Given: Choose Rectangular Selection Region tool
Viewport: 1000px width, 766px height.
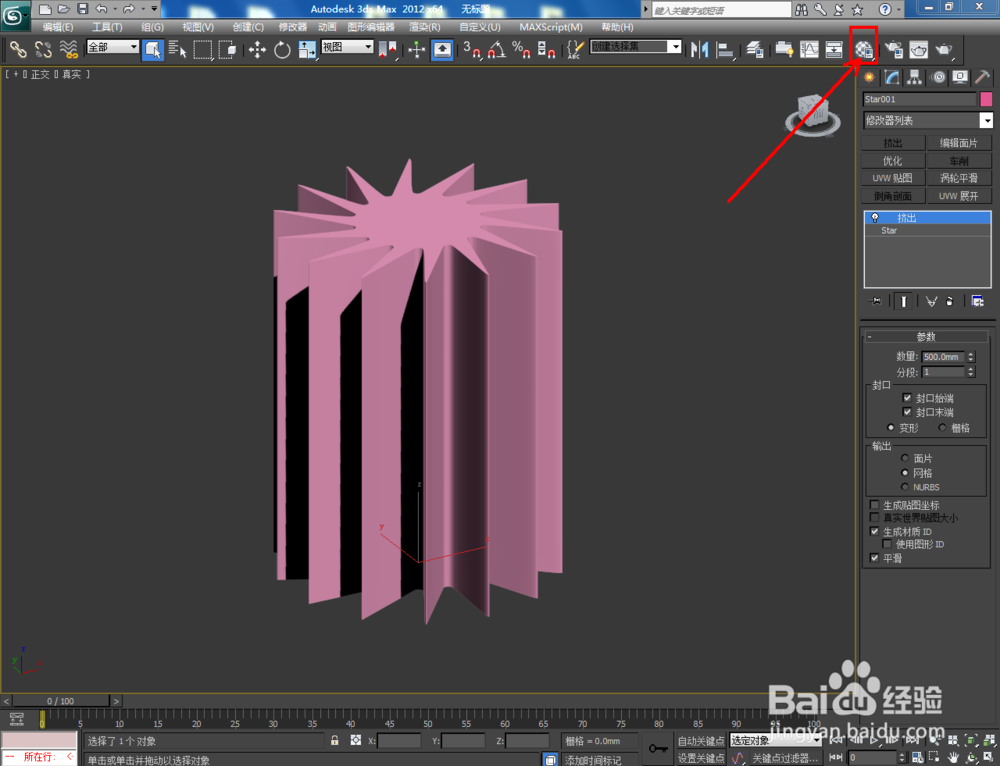Looking at the screenshot, I should pyautogui.click(x=202, y=49).
